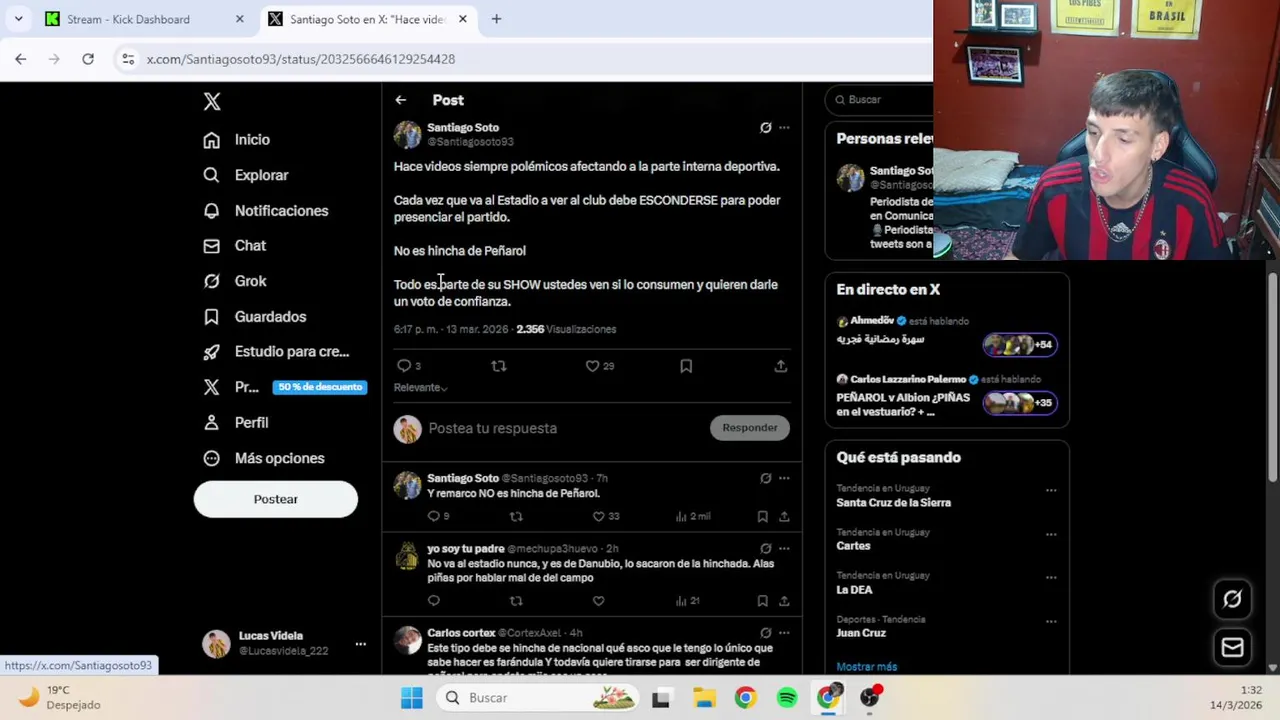
Task: Click repost icon on main post
Action: tap(499, 366)
